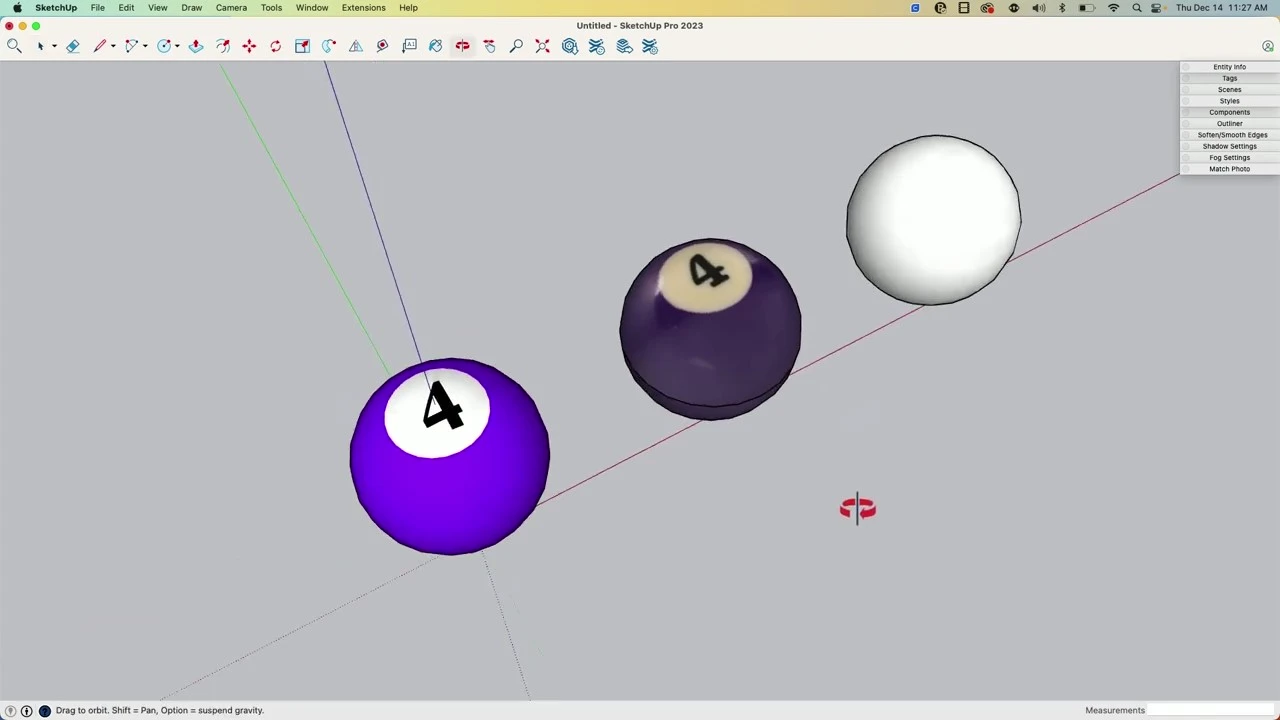
Task: Open the Extensions menu
Action: (363, 8)
